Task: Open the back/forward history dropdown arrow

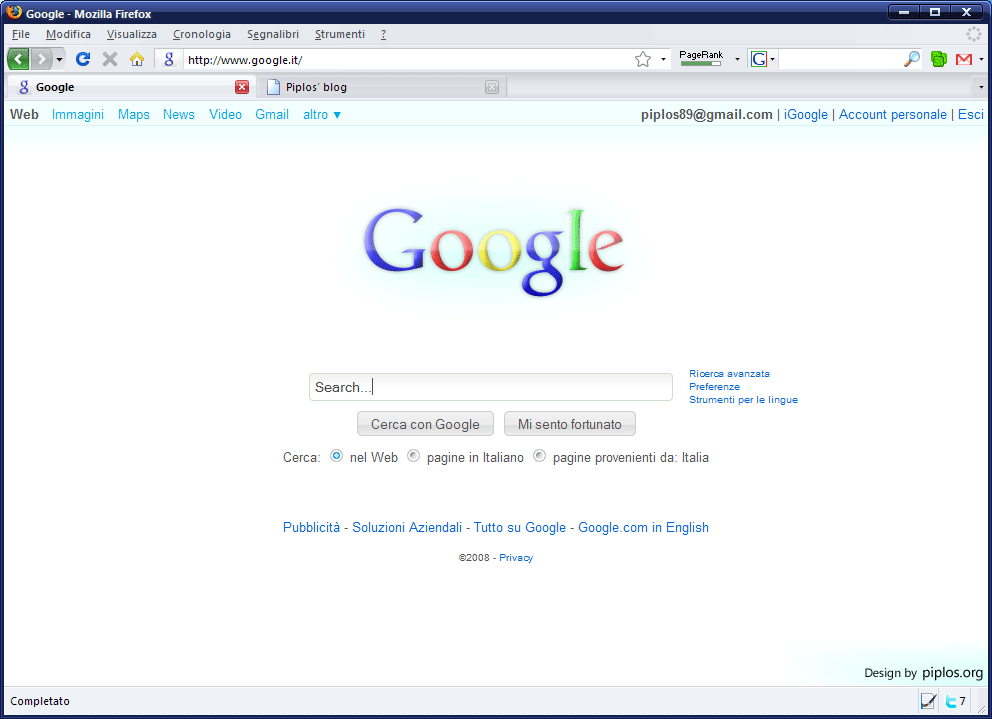Action: click(x=59, y=59)
